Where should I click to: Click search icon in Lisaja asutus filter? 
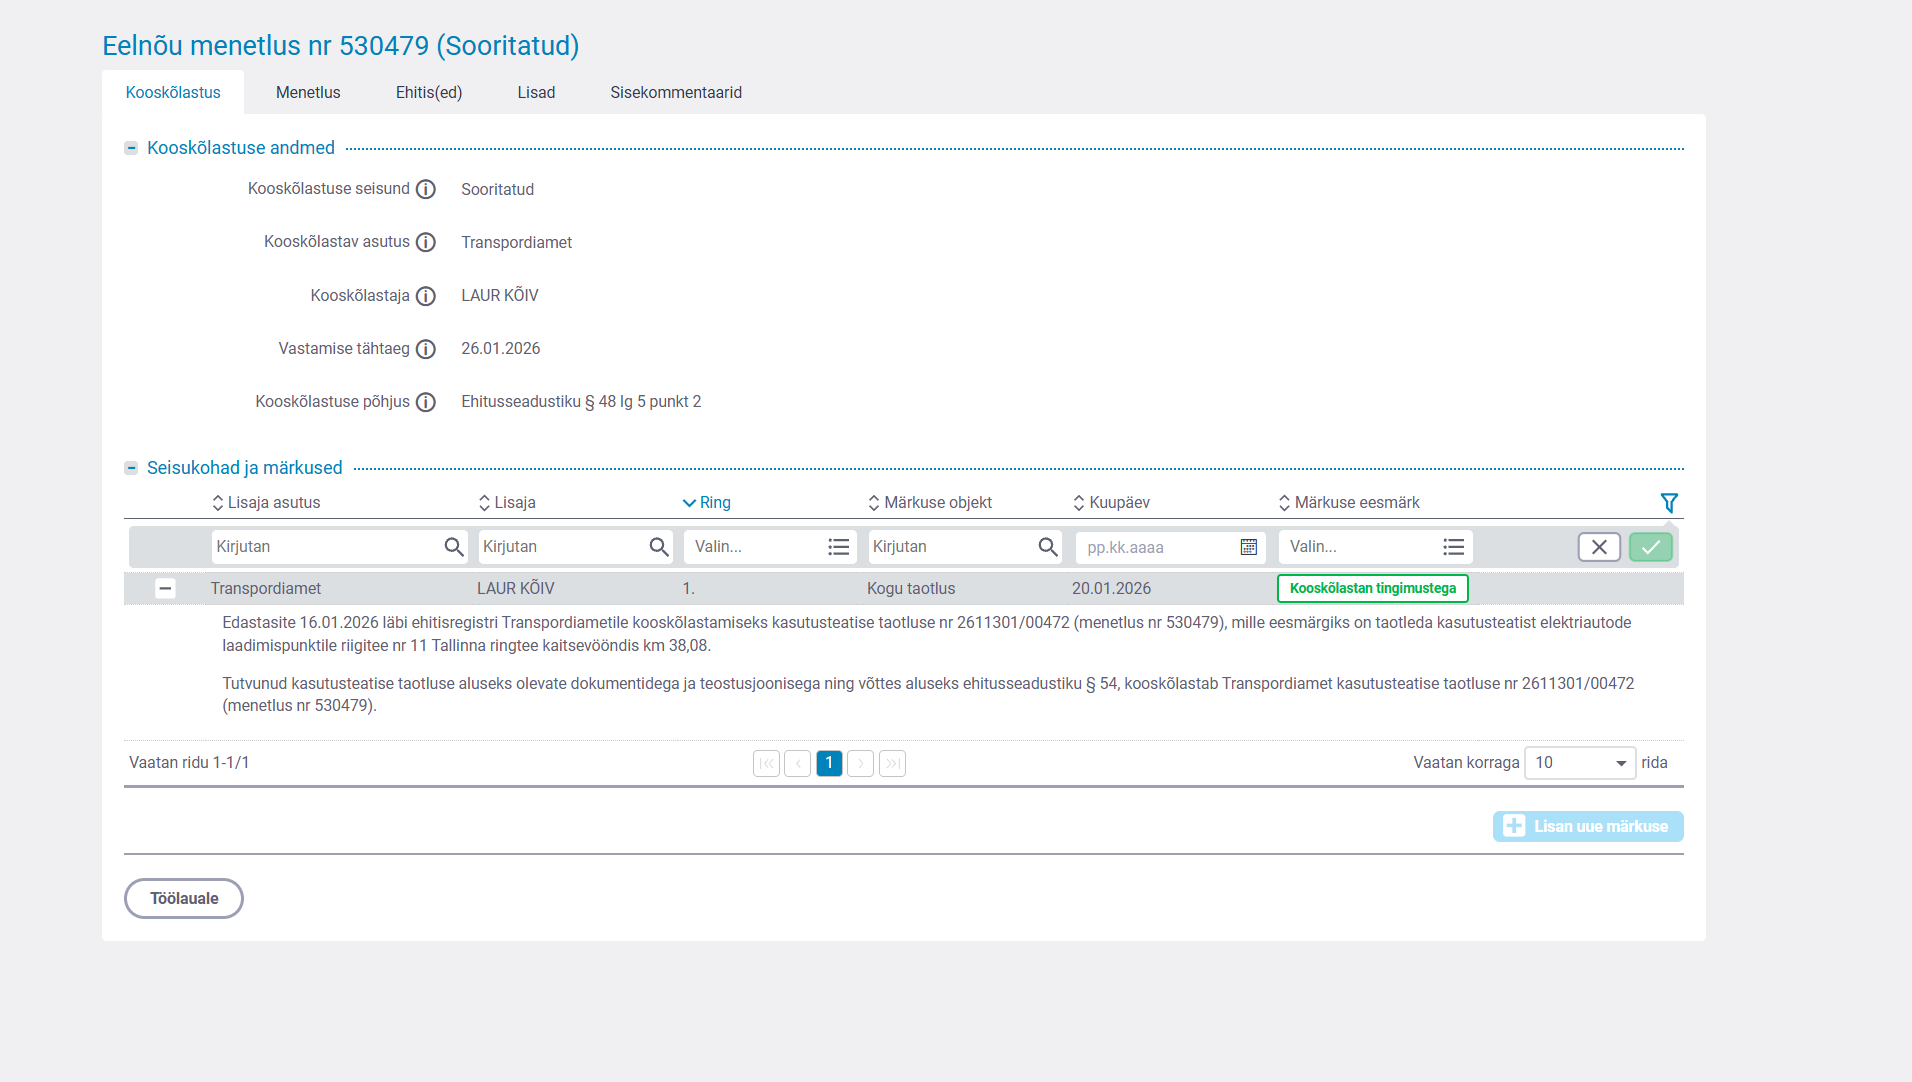point(454,547)
